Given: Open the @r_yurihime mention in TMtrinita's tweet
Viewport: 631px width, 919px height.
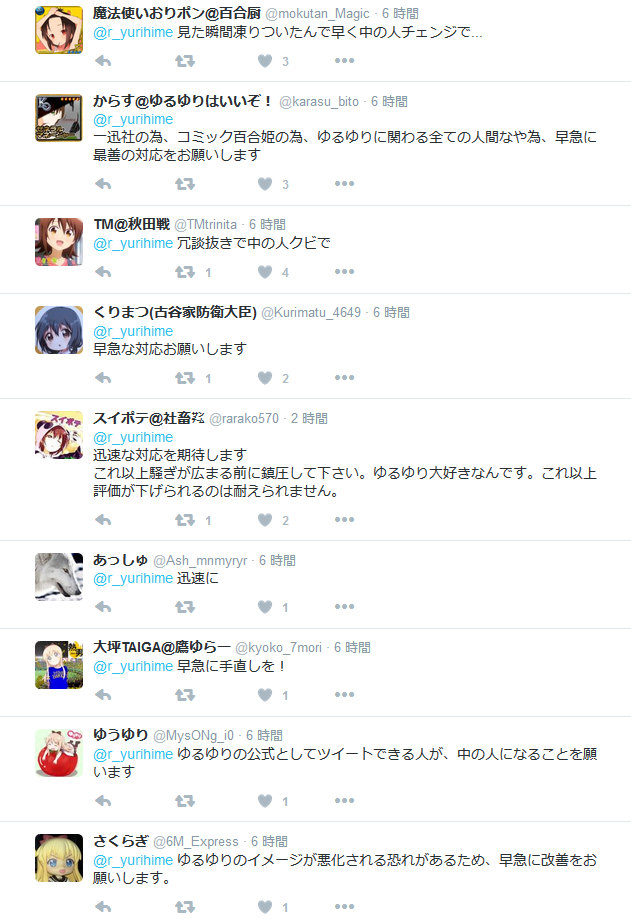Looking at the screenshot, I should pos(133,243).
